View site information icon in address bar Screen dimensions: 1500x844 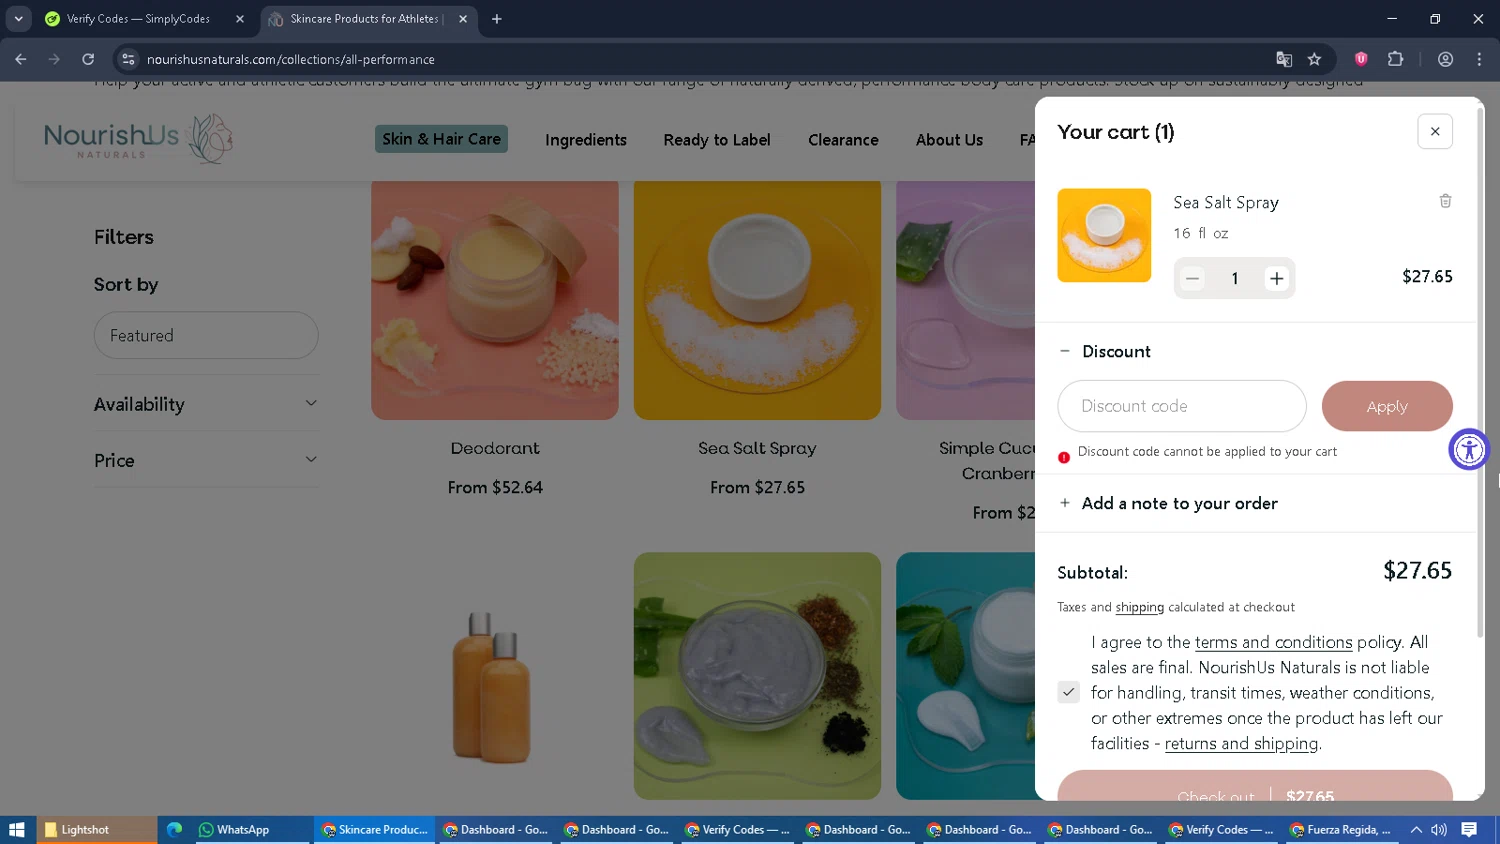coord(128,59)
